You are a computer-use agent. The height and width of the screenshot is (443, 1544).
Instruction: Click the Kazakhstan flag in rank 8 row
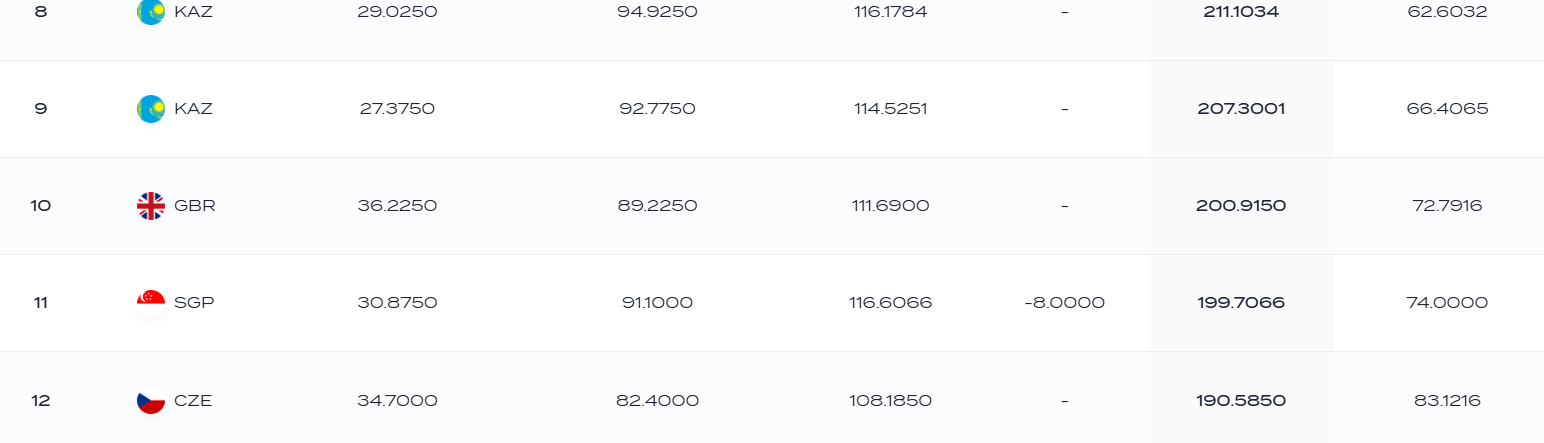(150, 12)
